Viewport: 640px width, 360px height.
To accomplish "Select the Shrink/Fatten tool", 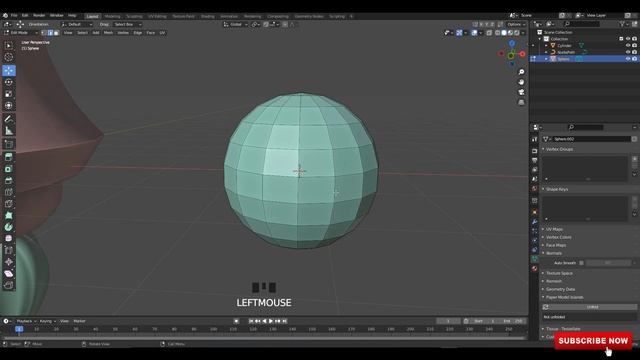I will point(9,262).
